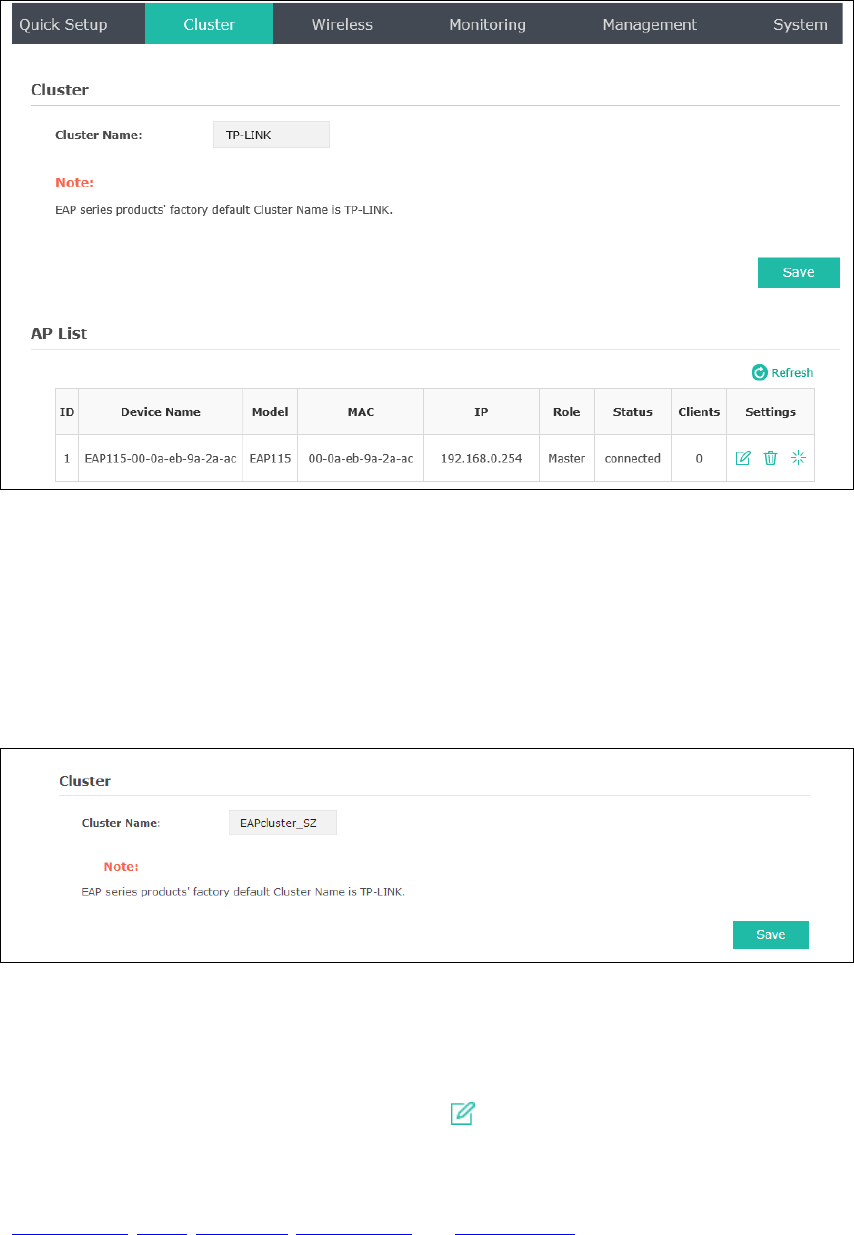Refresh the AP List
854x1235 pixels.
pos(783,373)
